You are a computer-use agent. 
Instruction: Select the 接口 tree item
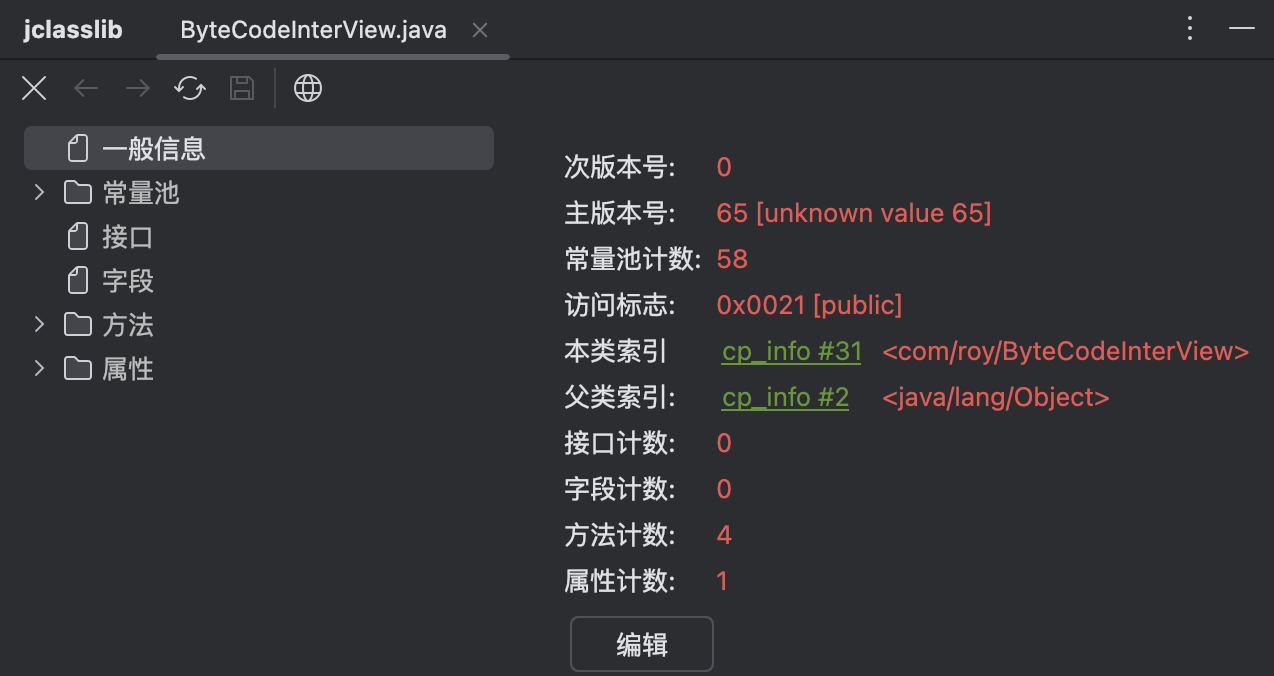coord(127,237)
